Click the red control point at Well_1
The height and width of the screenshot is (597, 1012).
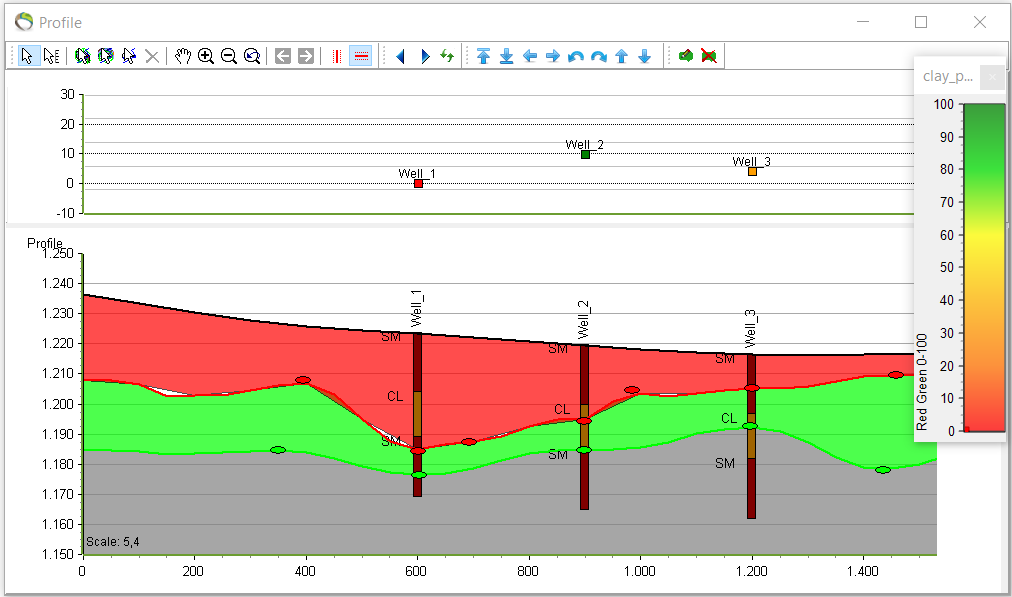pos(418,451)
